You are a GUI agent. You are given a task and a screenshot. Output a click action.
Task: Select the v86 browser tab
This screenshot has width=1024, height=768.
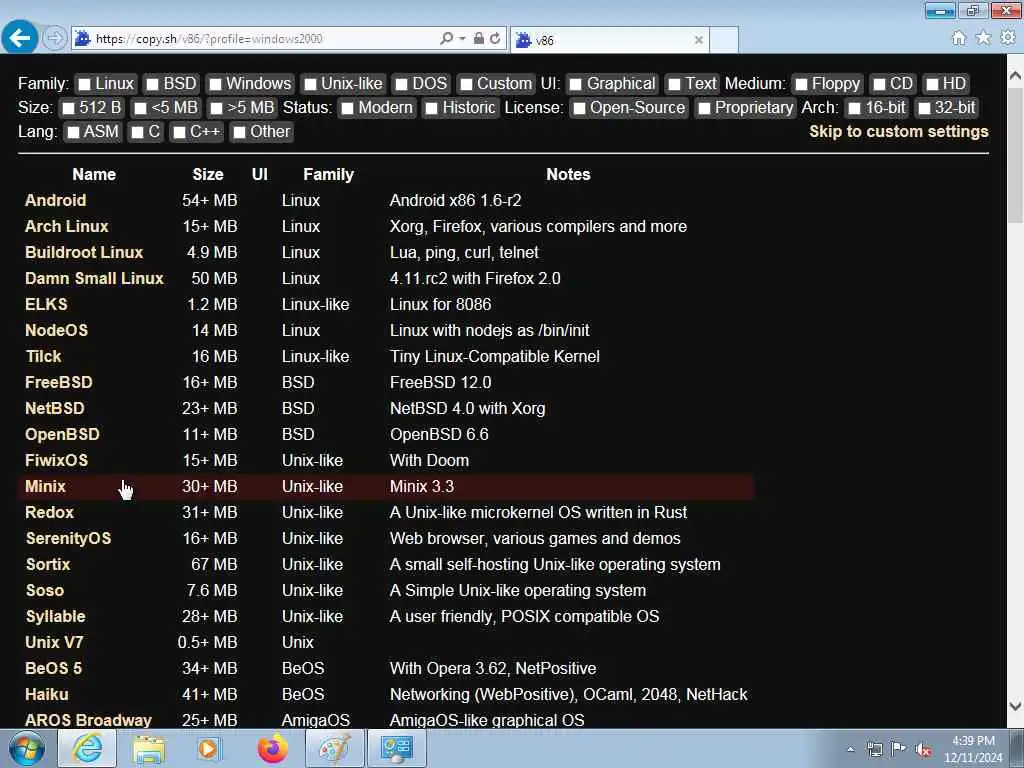pos(609,40)
